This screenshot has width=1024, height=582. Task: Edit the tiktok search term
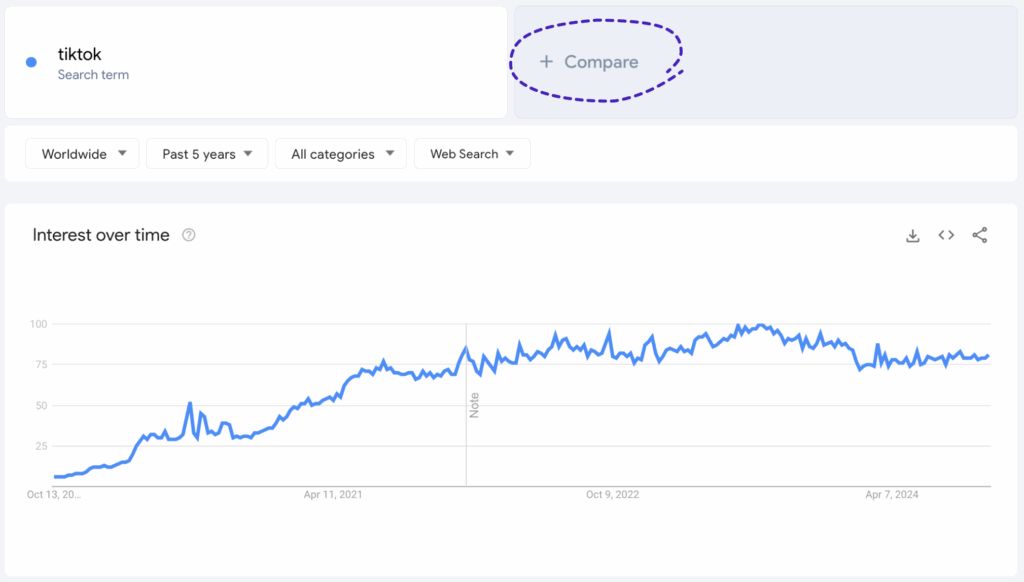256,63
